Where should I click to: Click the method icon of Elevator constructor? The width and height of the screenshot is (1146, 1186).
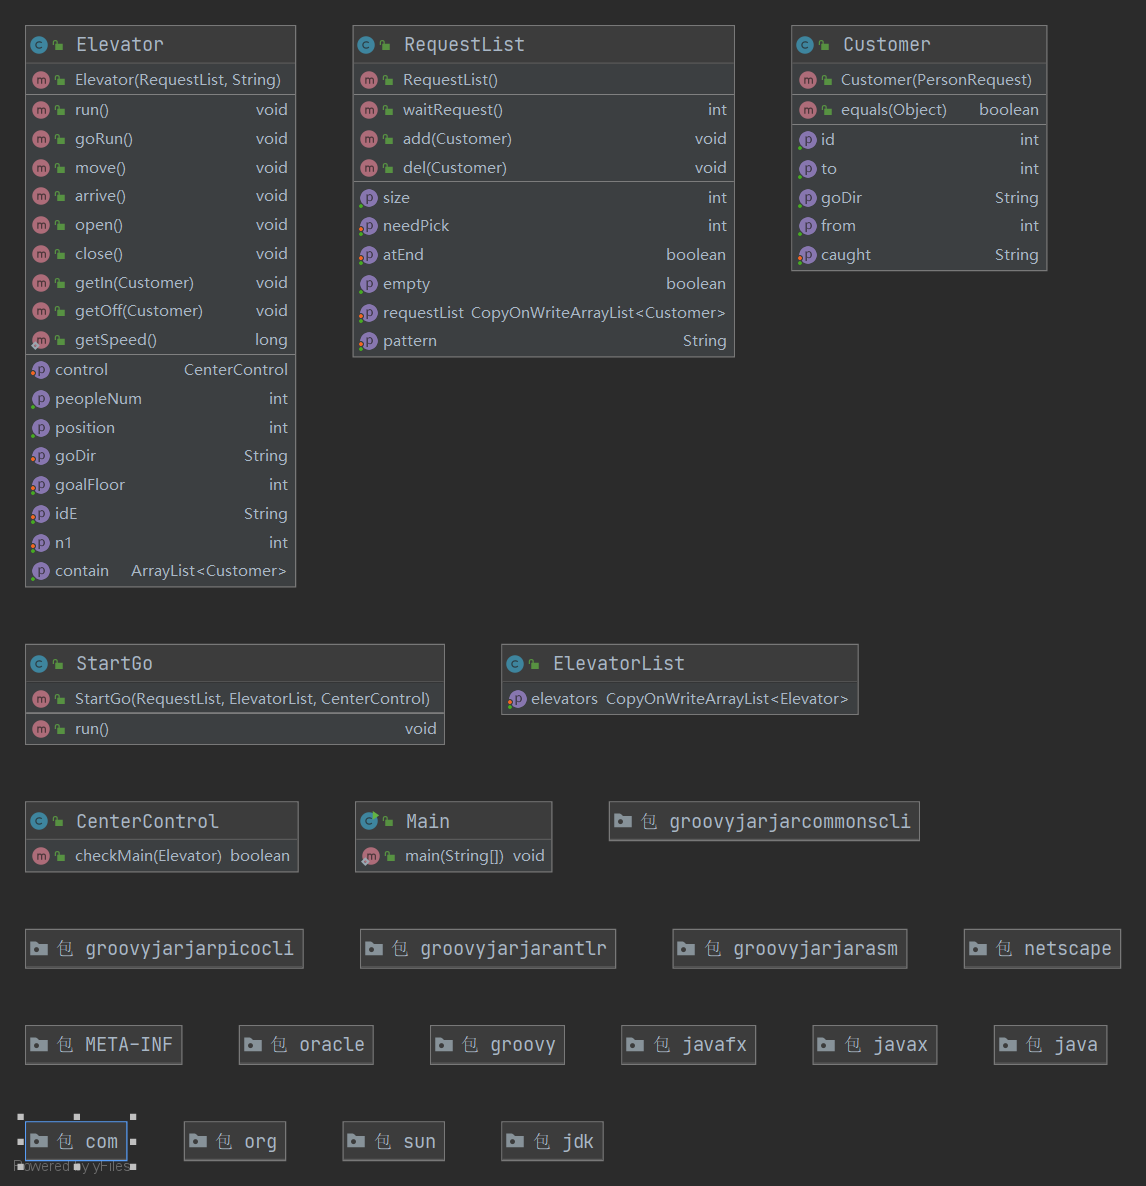pos(41,80)
